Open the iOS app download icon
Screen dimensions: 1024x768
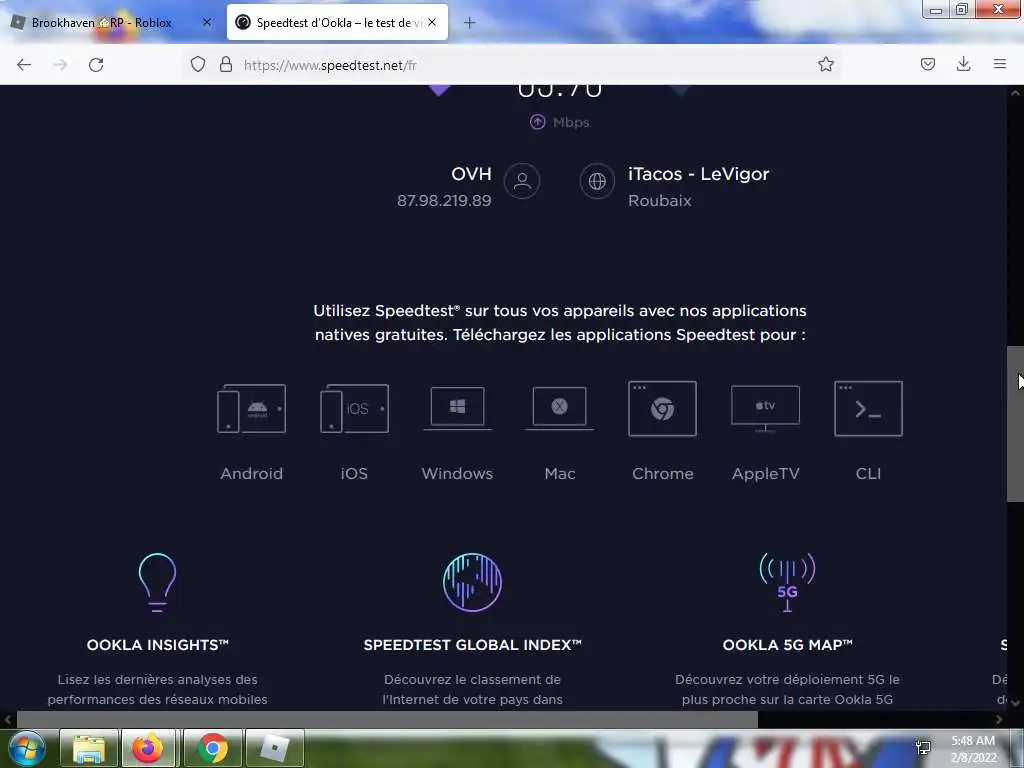[354, 409]
